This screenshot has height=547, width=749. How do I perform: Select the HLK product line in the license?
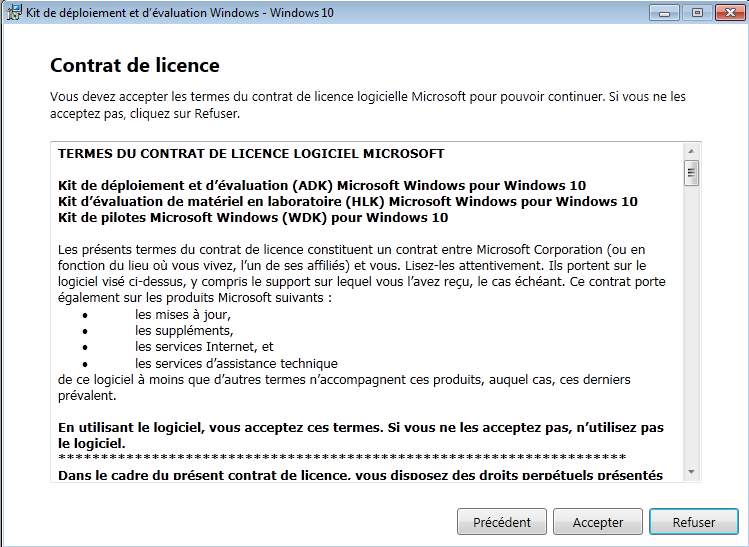coord(347,201)
